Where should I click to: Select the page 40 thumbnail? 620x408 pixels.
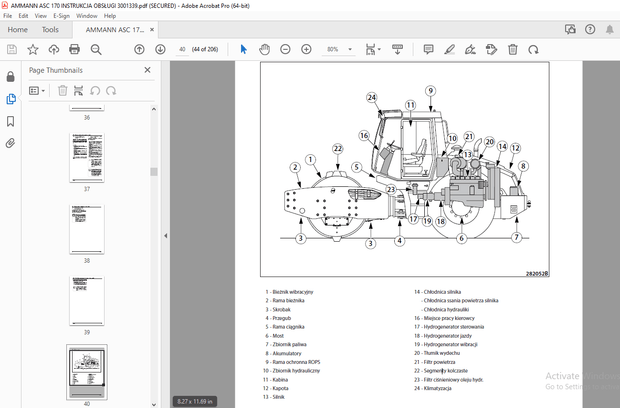[87, 372]
